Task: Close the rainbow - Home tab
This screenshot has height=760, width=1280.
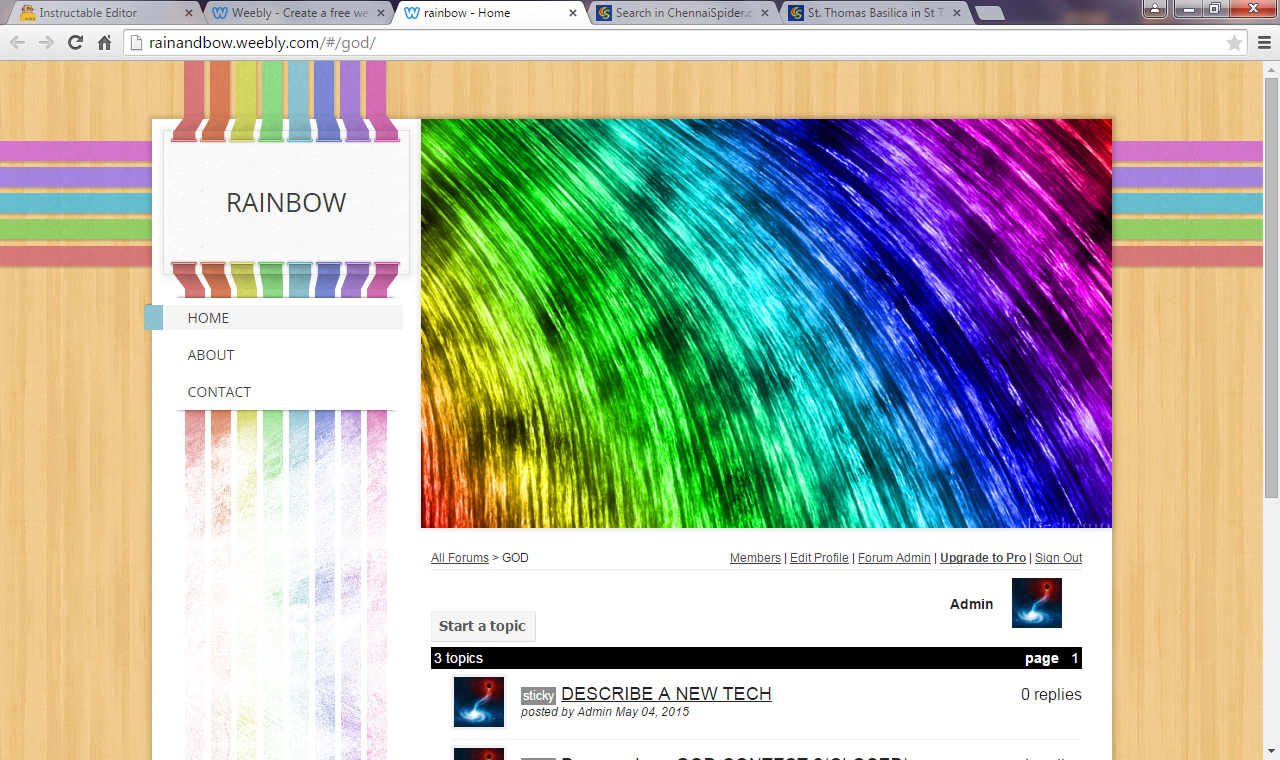Action: coord(573,14)
